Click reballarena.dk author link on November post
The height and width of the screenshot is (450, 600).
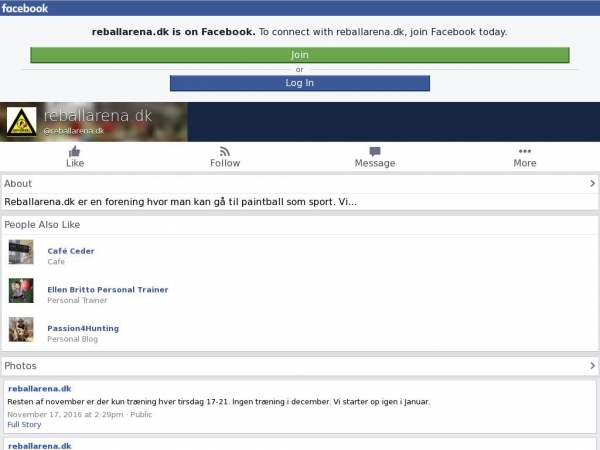click(x=39, y=389)
